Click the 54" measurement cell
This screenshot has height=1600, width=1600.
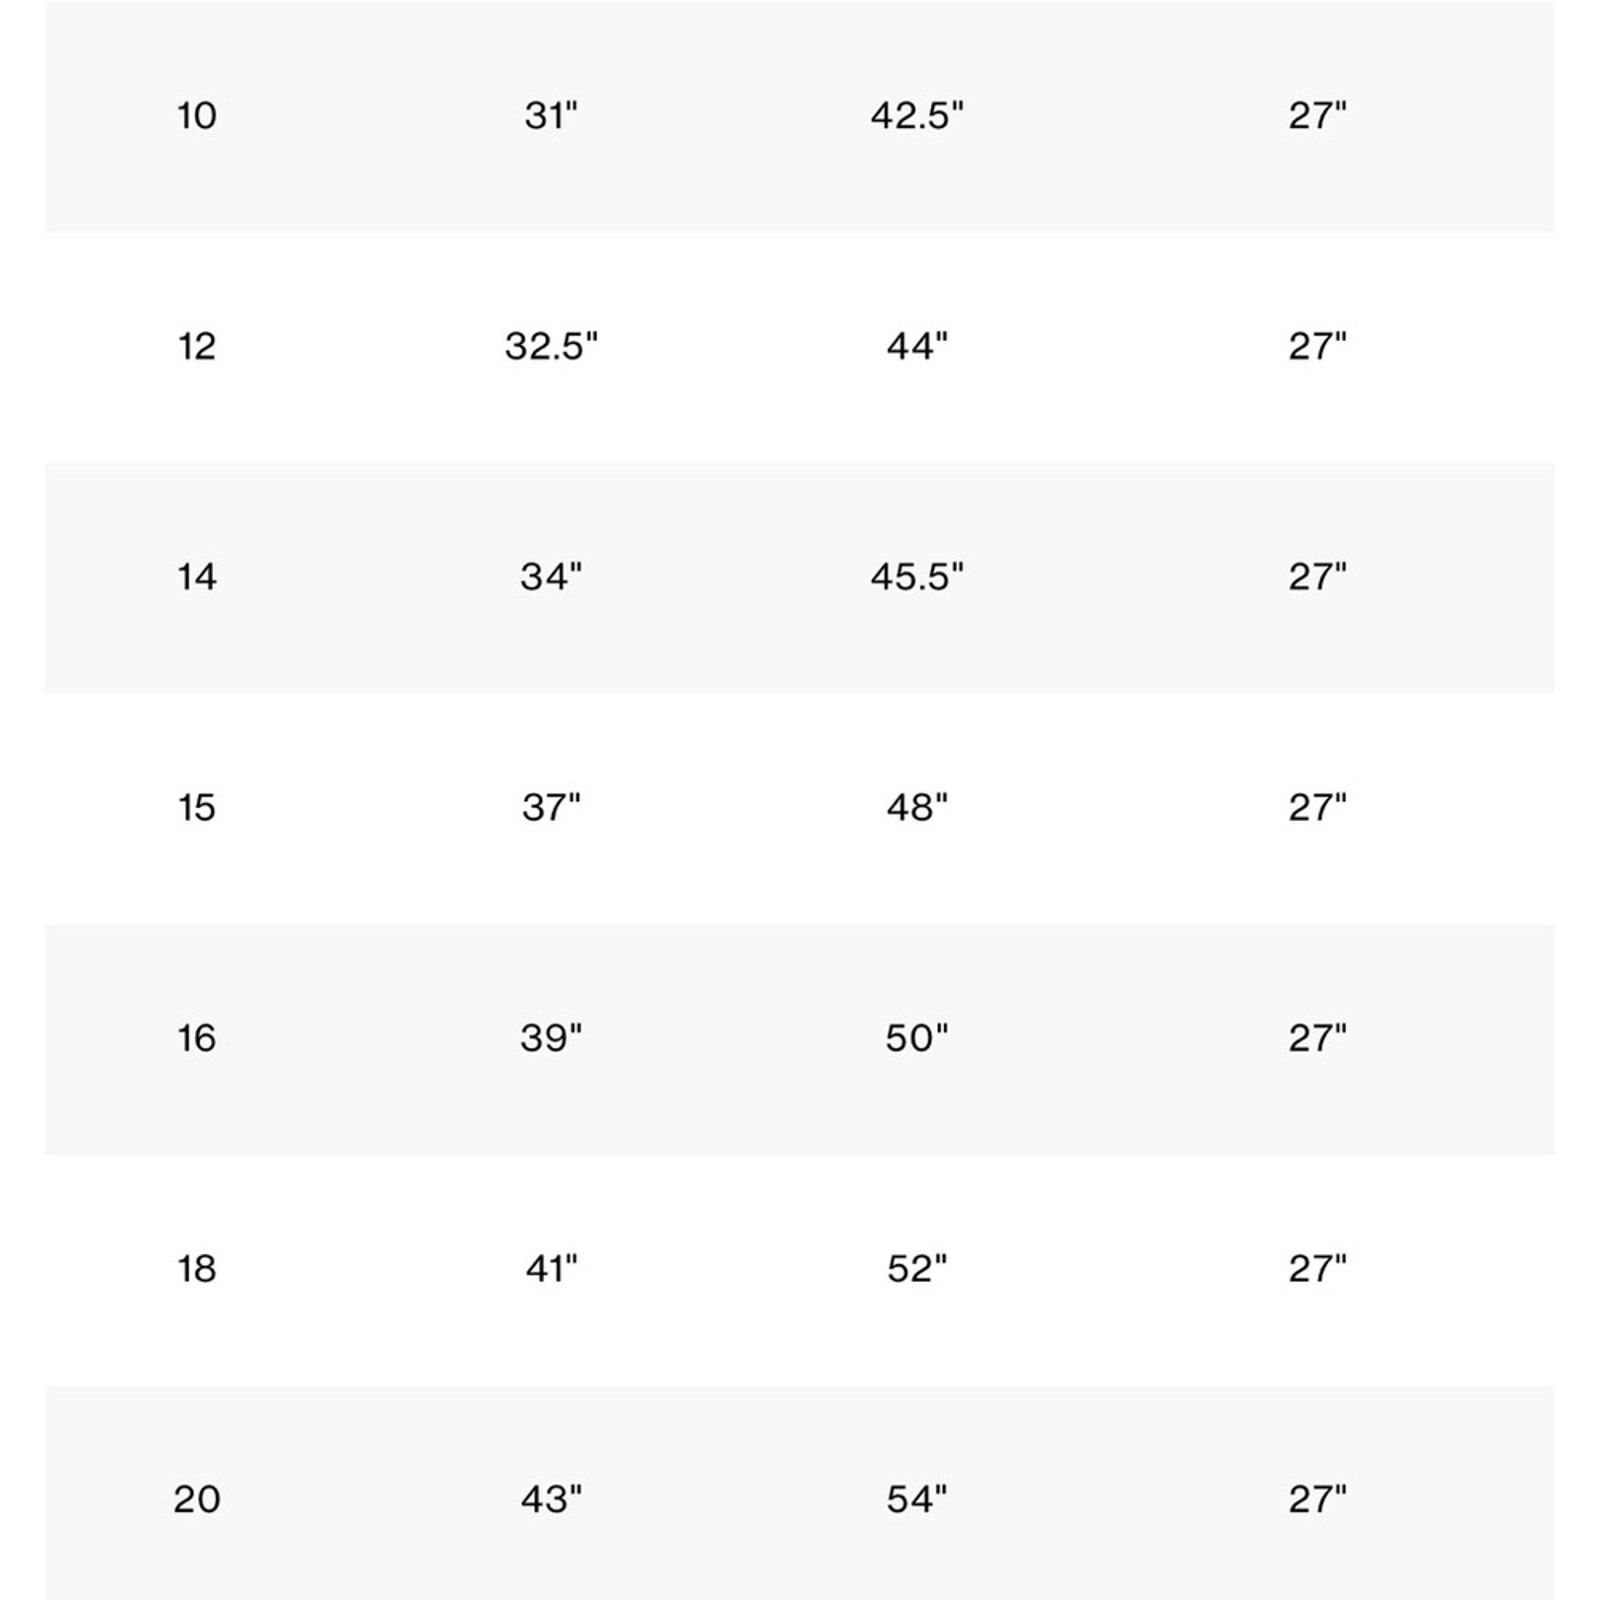(917, 1500)
